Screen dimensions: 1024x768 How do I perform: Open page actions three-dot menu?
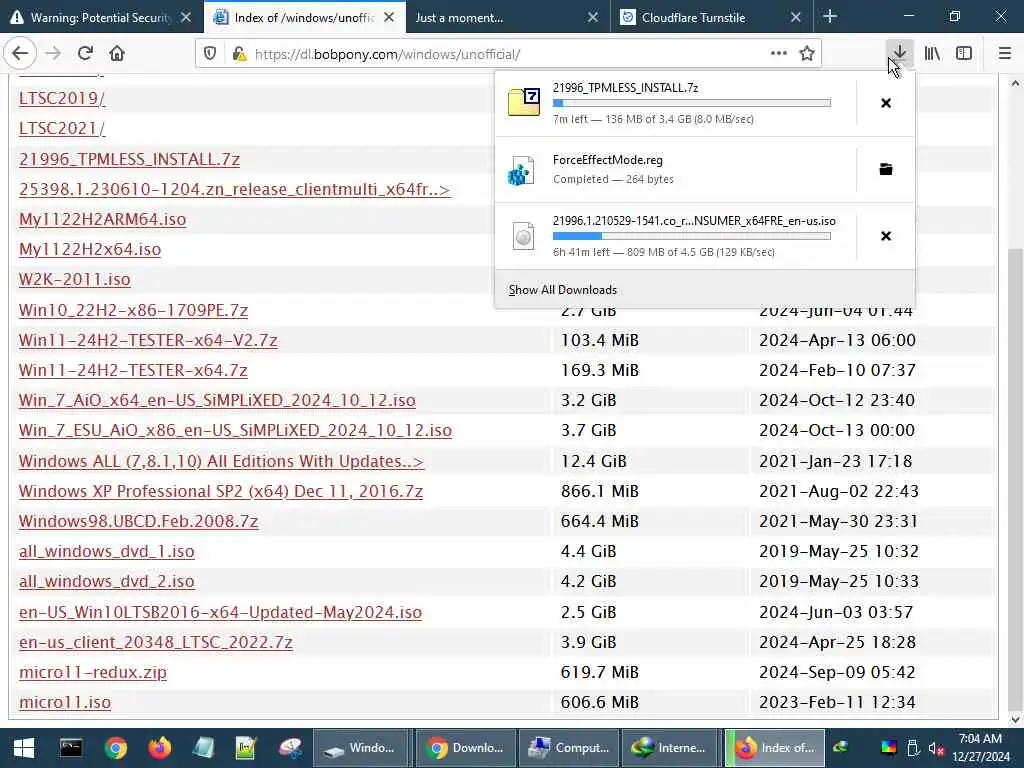coord(778,54)
